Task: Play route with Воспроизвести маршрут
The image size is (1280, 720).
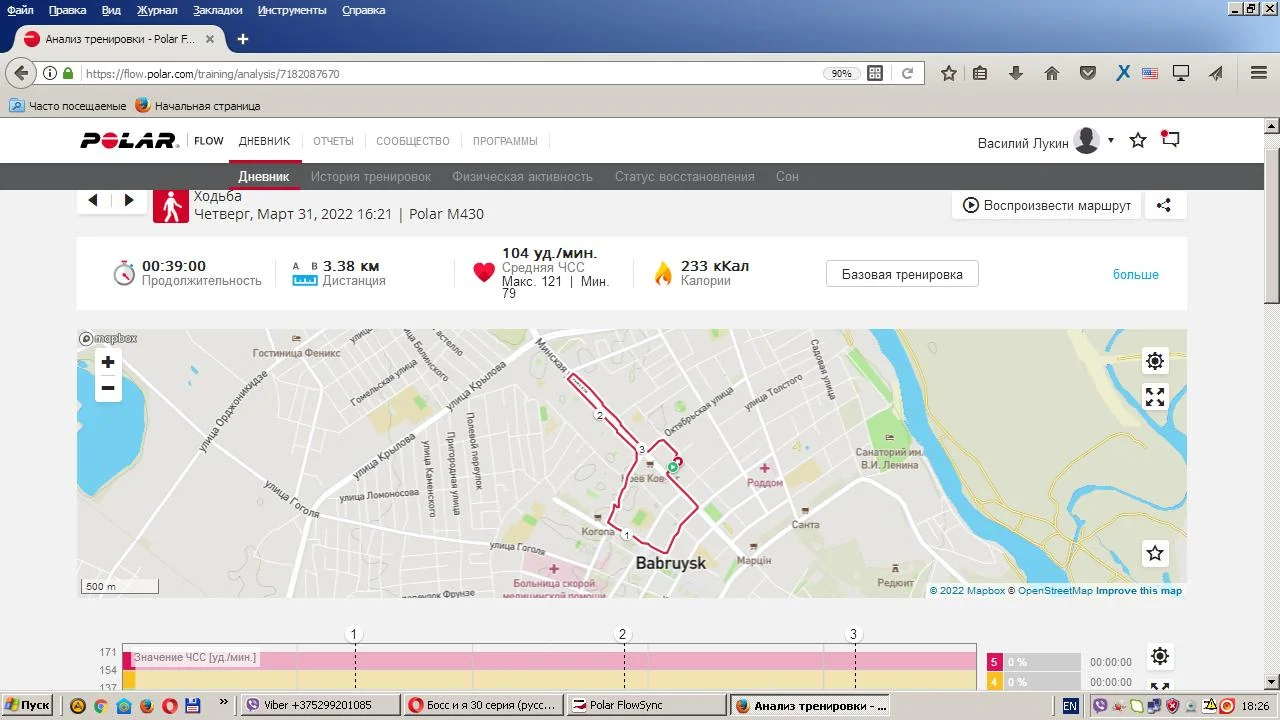Action: pyautogui.click(x=1046, y=205)
